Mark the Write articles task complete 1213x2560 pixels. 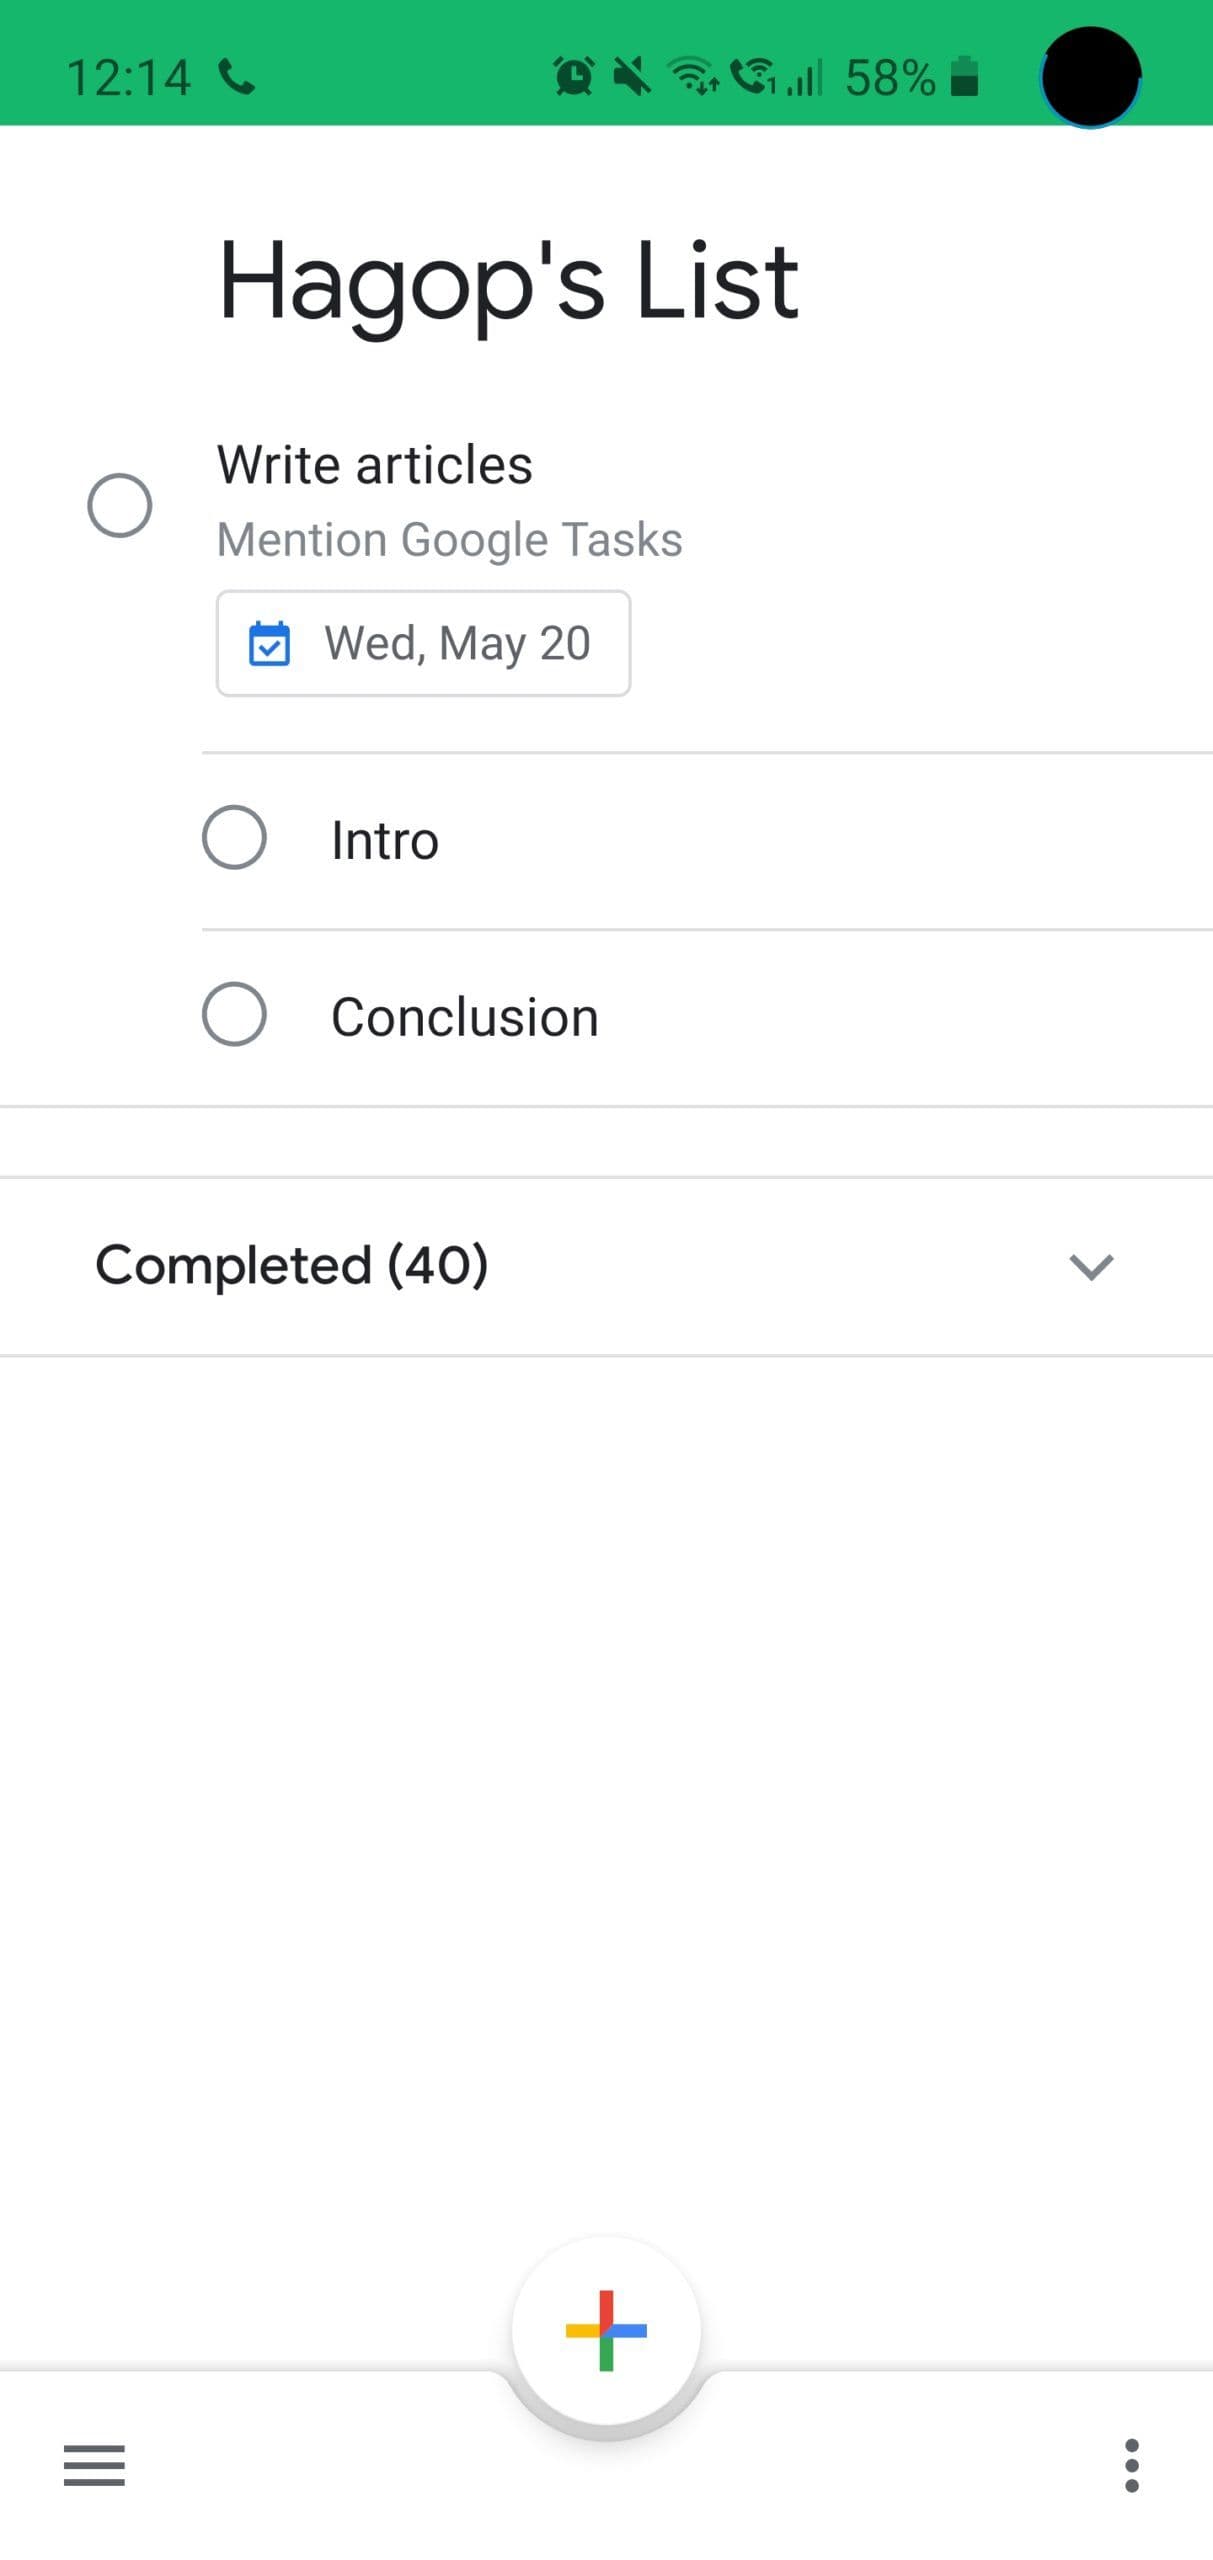(x=120, y=504)
